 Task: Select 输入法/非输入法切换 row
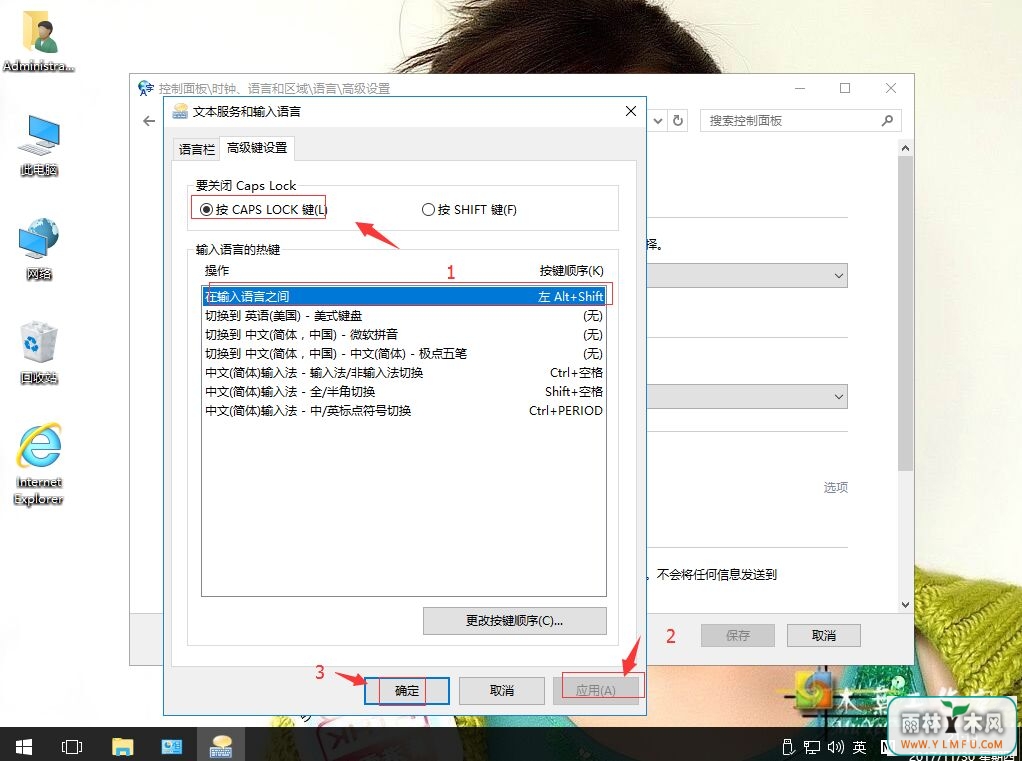click(x=404, y=373)
